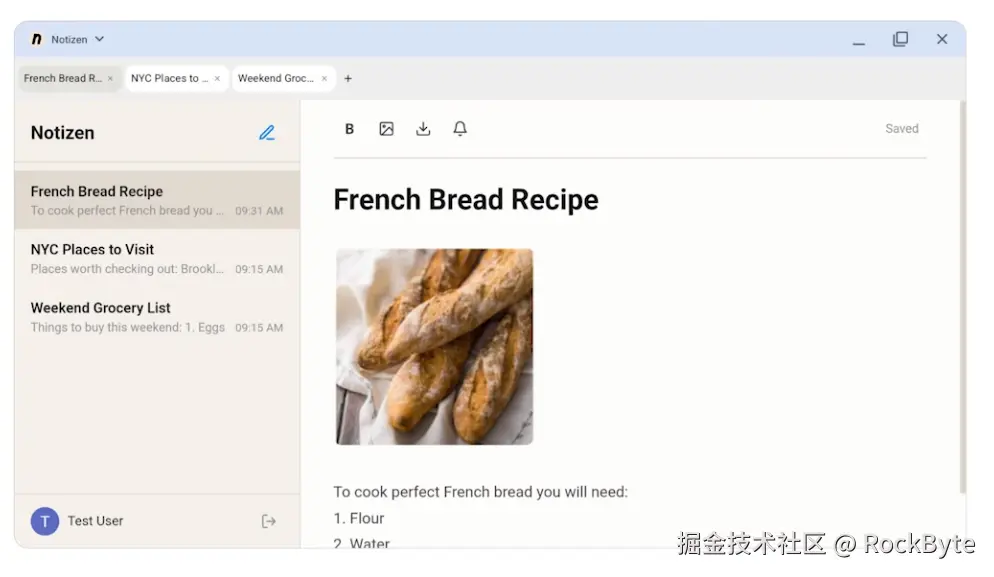Click the download note icon
The height and width of the screenshot is (577, 994).
point(423,129)
